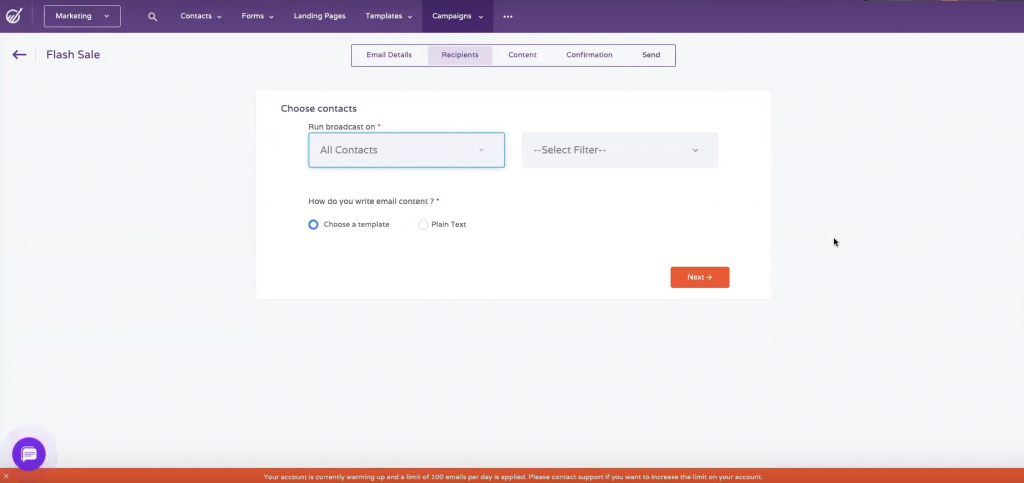1024x483 pixels.
Task: Open the Campaigns menu
Action: (457, 17)
